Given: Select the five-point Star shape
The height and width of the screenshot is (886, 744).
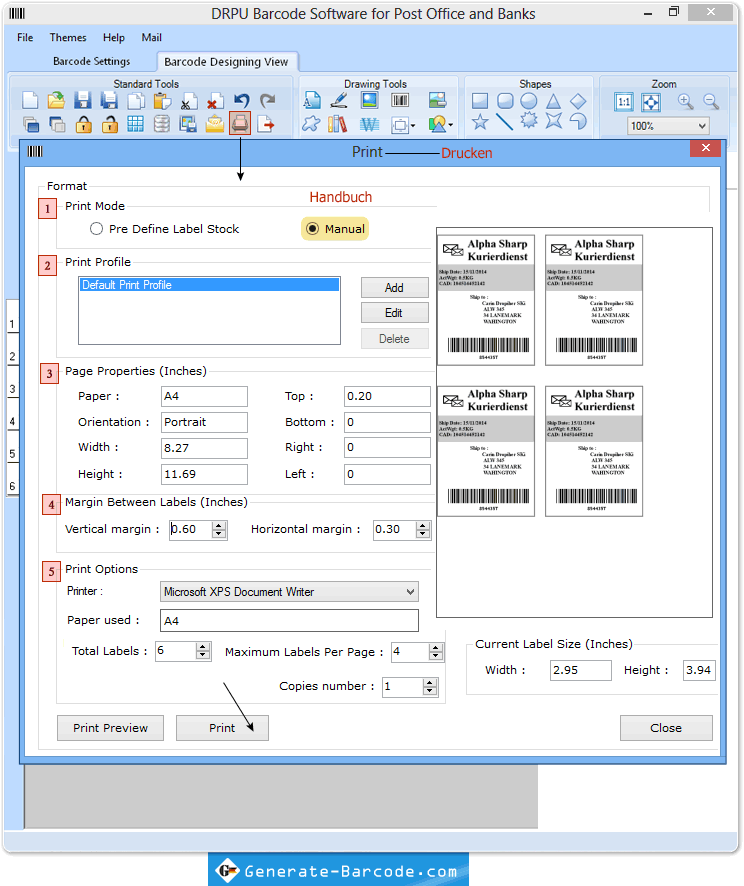Looking at the screenshot, I should coord(480,121).
